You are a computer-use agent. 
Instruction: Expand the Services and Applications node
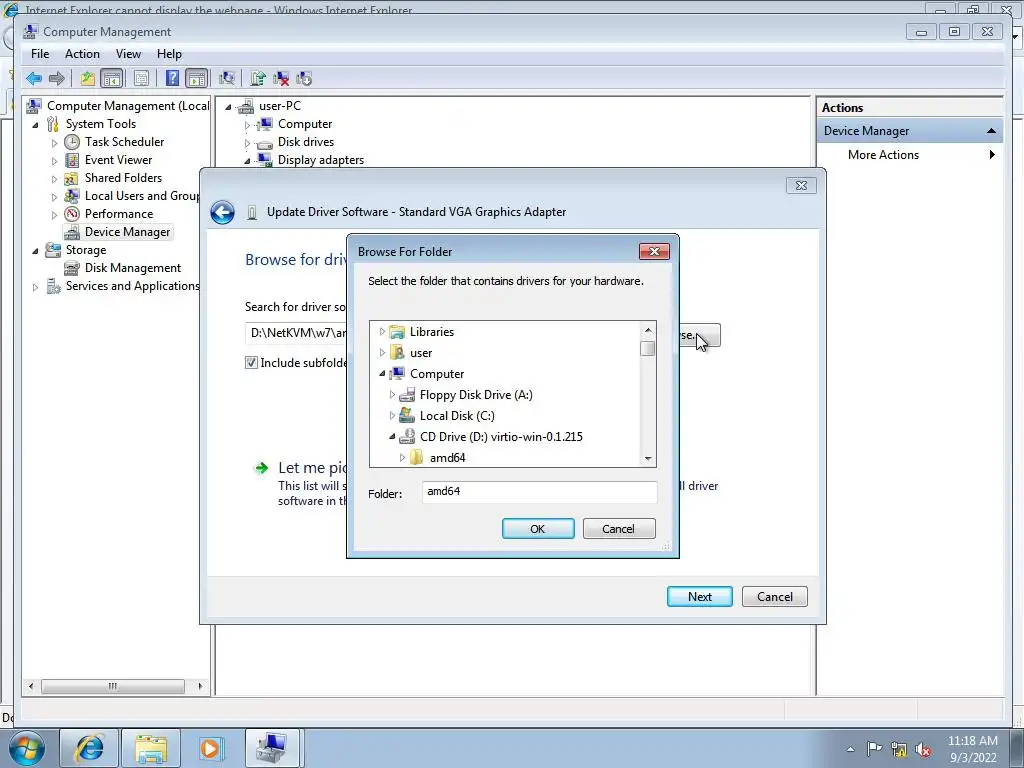[x=35, y=287]
